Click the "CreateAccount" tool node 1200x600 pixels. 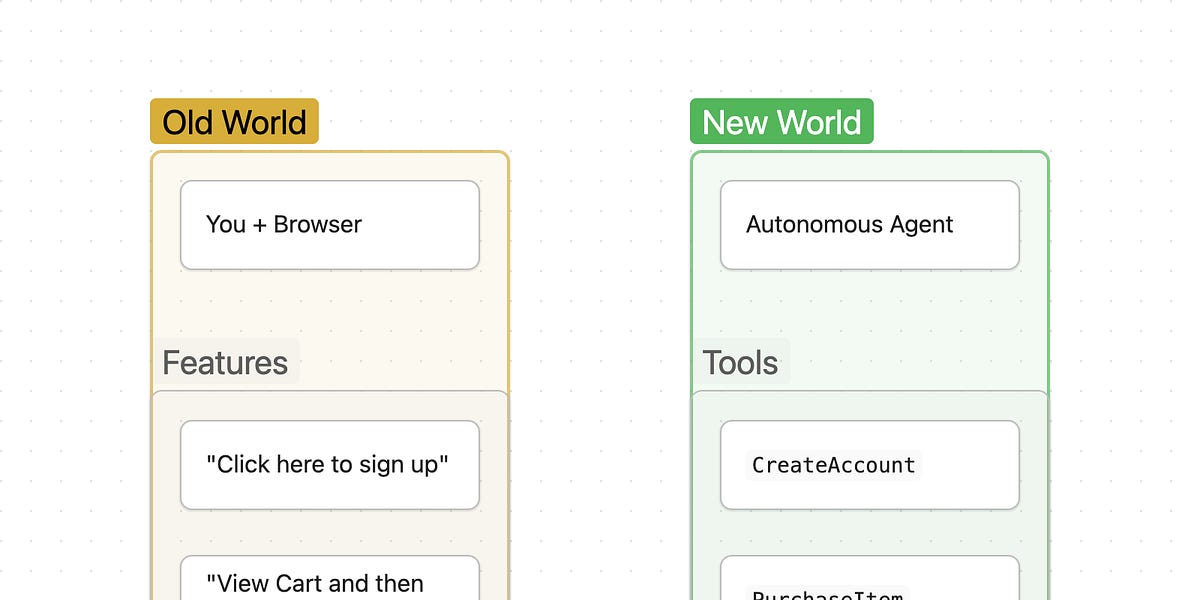(x=868, y=464)
